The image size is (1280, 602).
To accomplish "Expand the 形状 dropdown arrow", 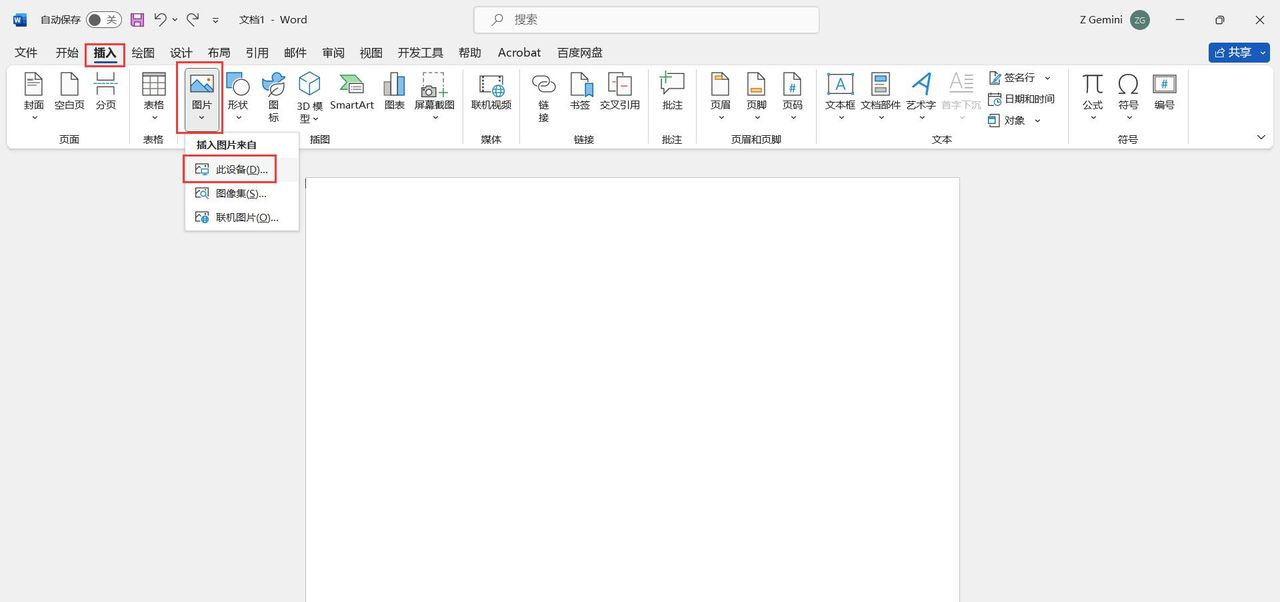I will [x=238, y=117].
